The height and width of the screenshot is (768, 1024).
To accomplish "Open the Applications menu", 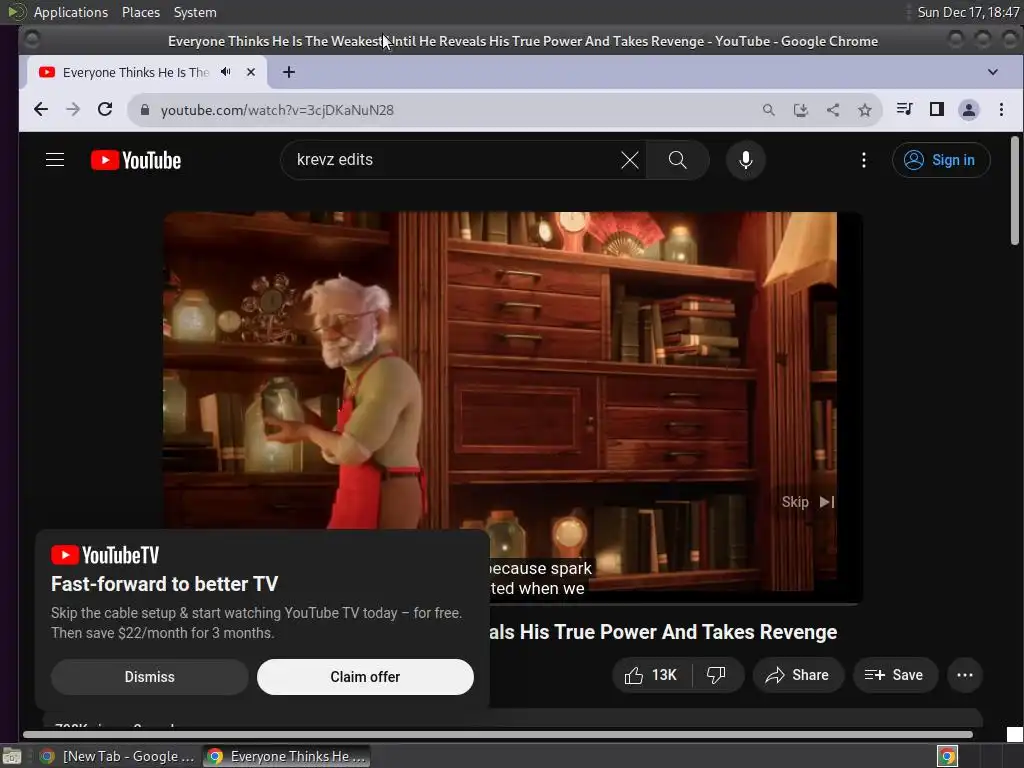I will (x=71, y=12).
